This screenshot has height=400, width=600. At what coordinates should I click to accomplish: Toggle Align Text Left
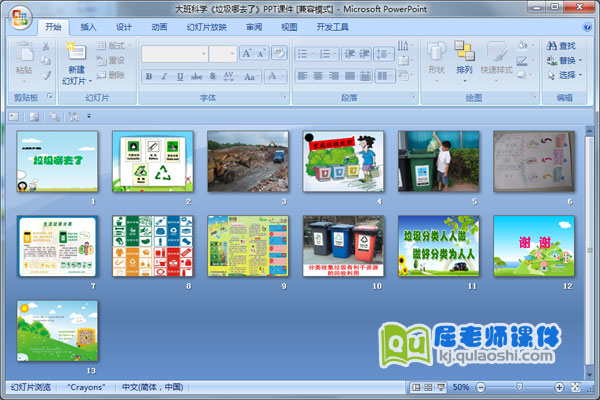[x=302, y=76]
